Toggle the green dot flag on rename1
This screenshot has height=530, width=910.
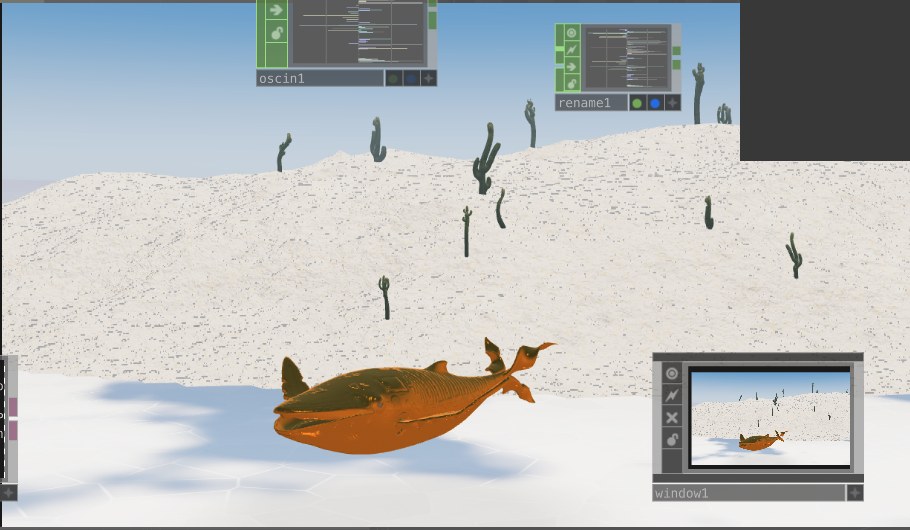click(637, 103)
